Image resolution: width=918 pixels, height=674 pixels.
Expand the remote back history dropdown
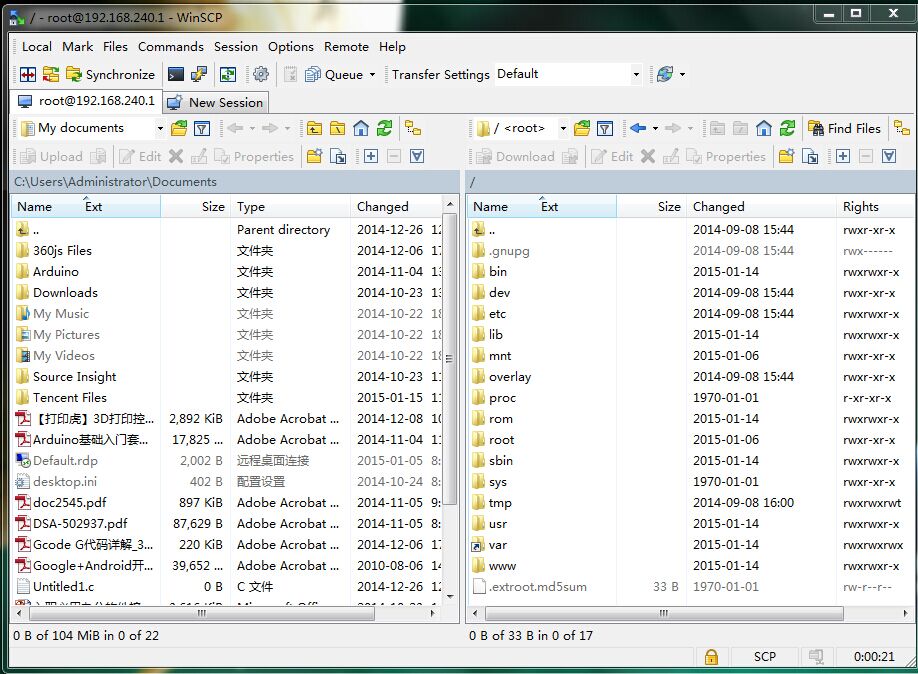click(x=655, y=128)
